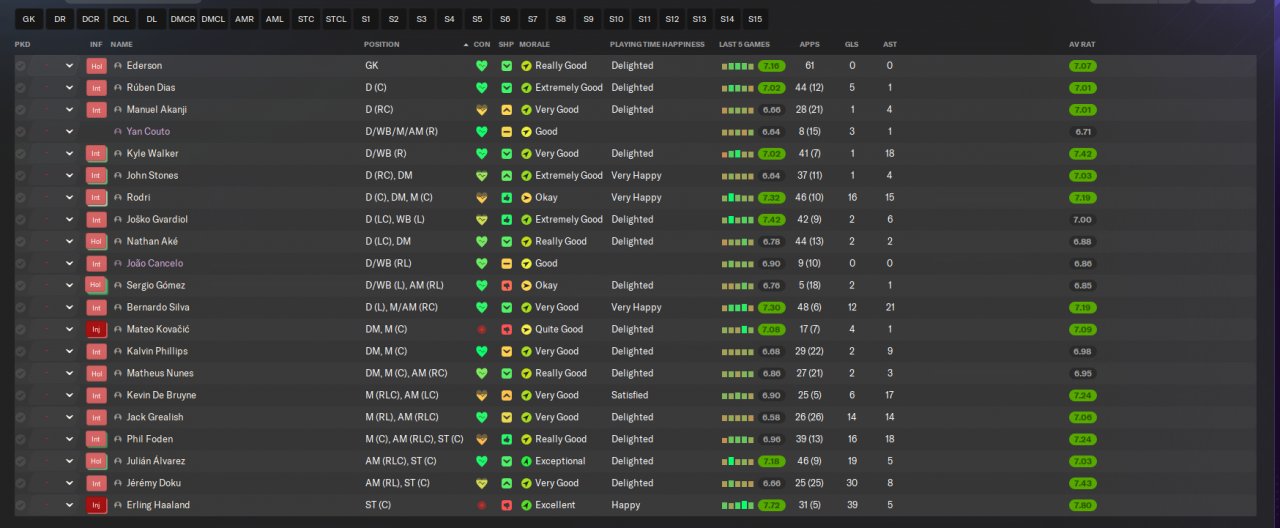Sort by the Last 5 Games header
The height and width of the screenshot is (528, 1280).
744,45
